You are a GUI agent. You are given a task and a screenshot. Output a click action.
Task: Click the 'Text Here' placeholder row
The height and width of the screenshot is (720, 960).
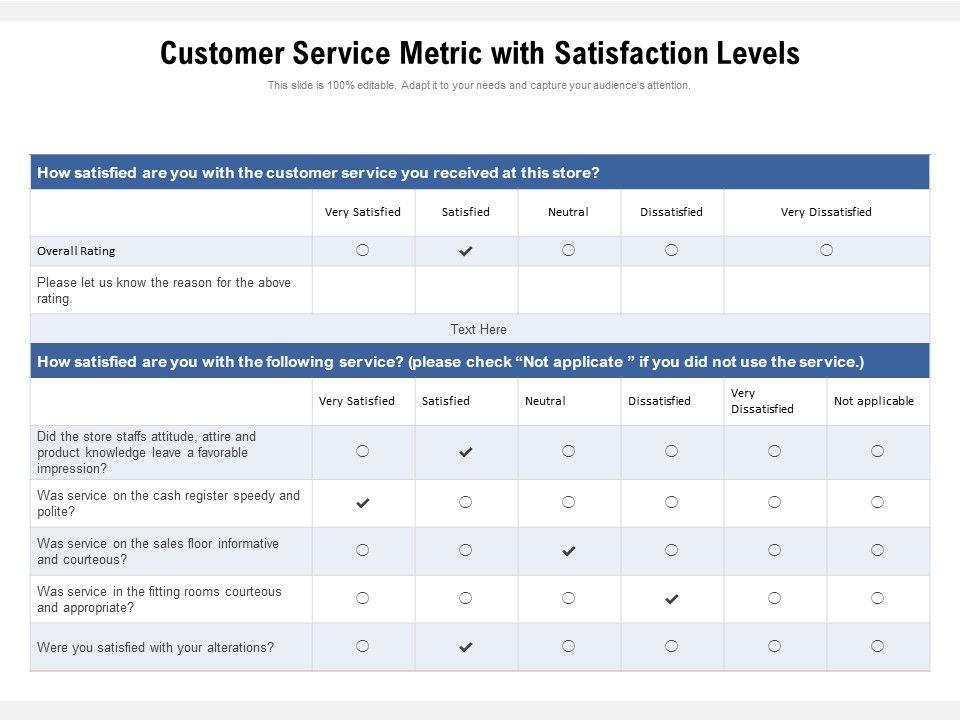[479, 329]
